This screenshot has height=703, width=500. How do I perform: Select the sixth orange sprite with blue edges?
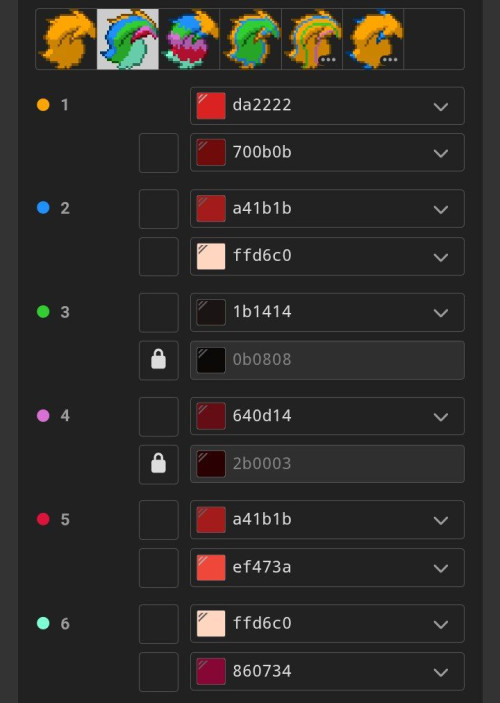[x=373, y=39]
